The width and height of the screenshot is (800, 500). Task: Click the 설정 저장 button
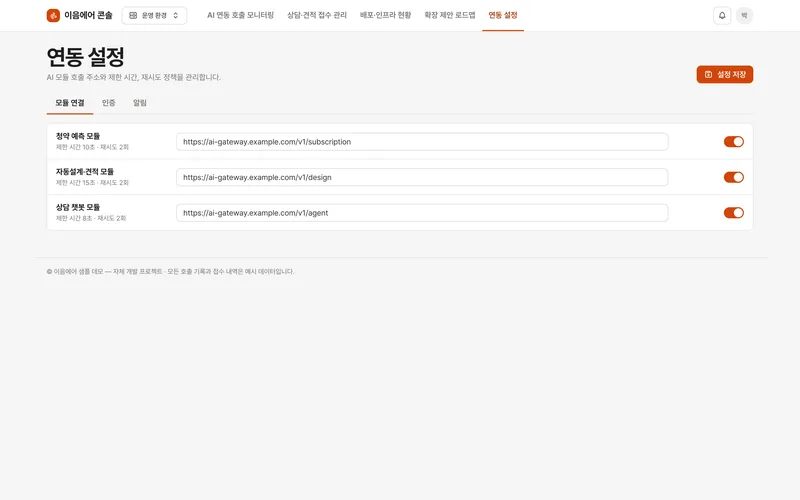pos(724,74)
